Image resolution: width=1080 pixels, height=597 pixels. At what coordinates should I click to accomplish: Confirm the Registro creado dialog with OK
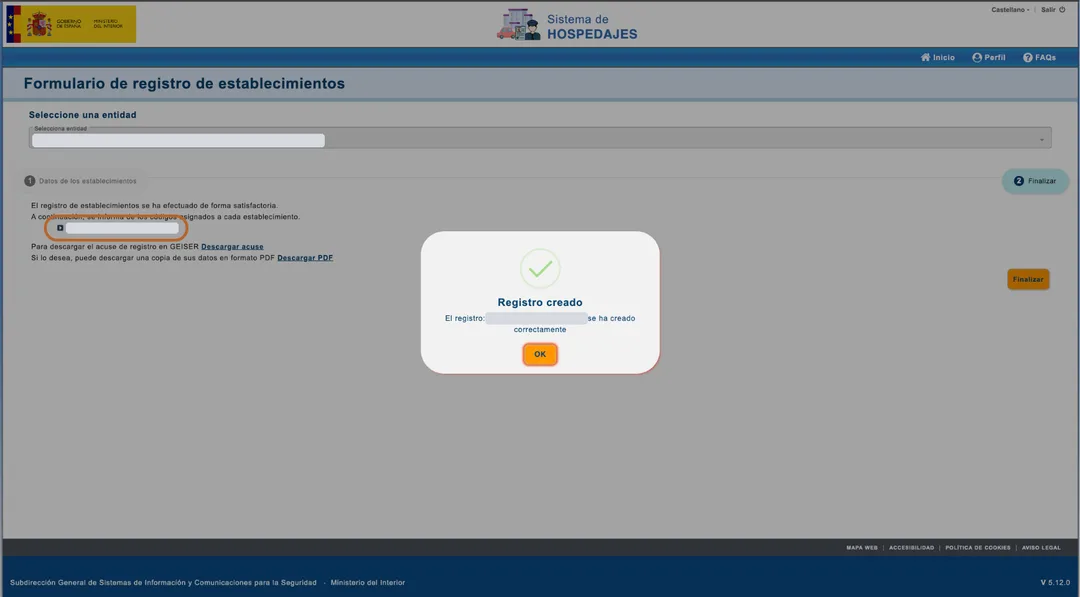tap(539, 354)
